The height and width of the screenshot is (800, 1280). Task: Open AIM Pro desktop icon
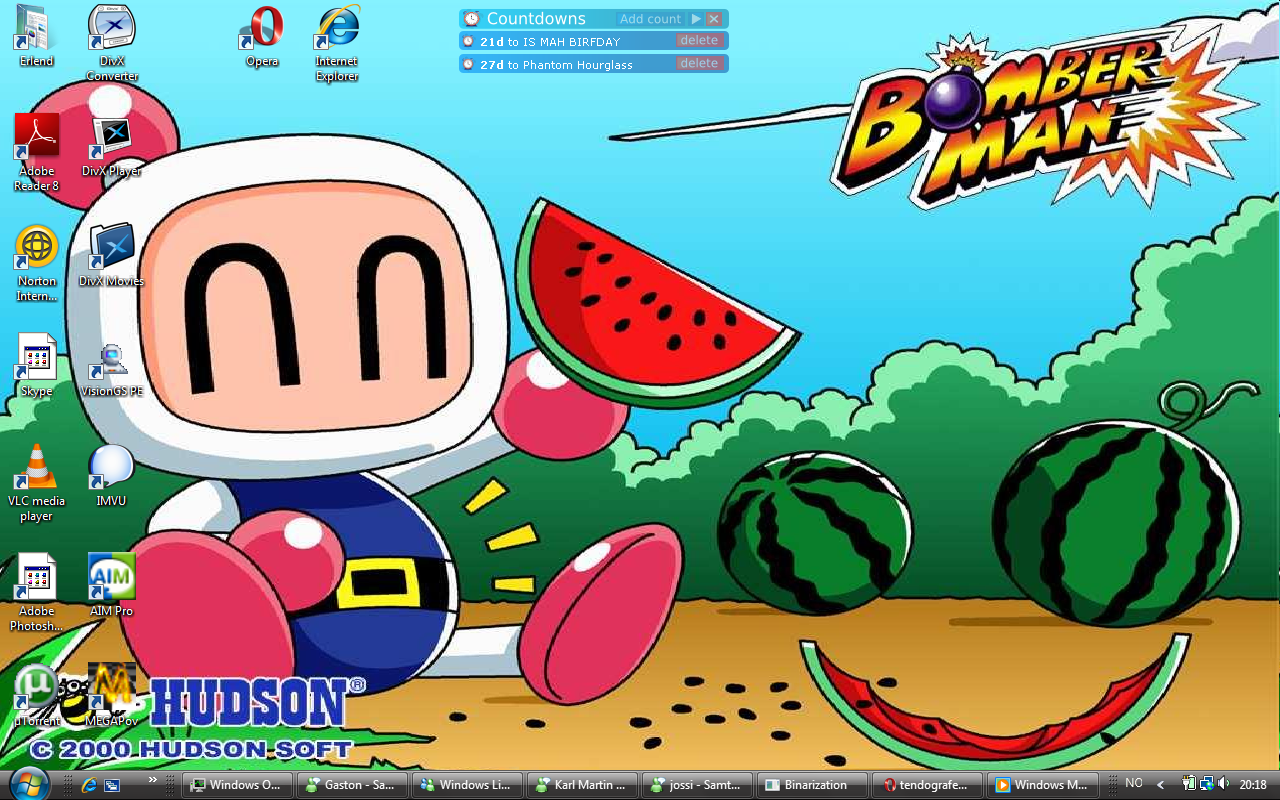click(112, 586)
